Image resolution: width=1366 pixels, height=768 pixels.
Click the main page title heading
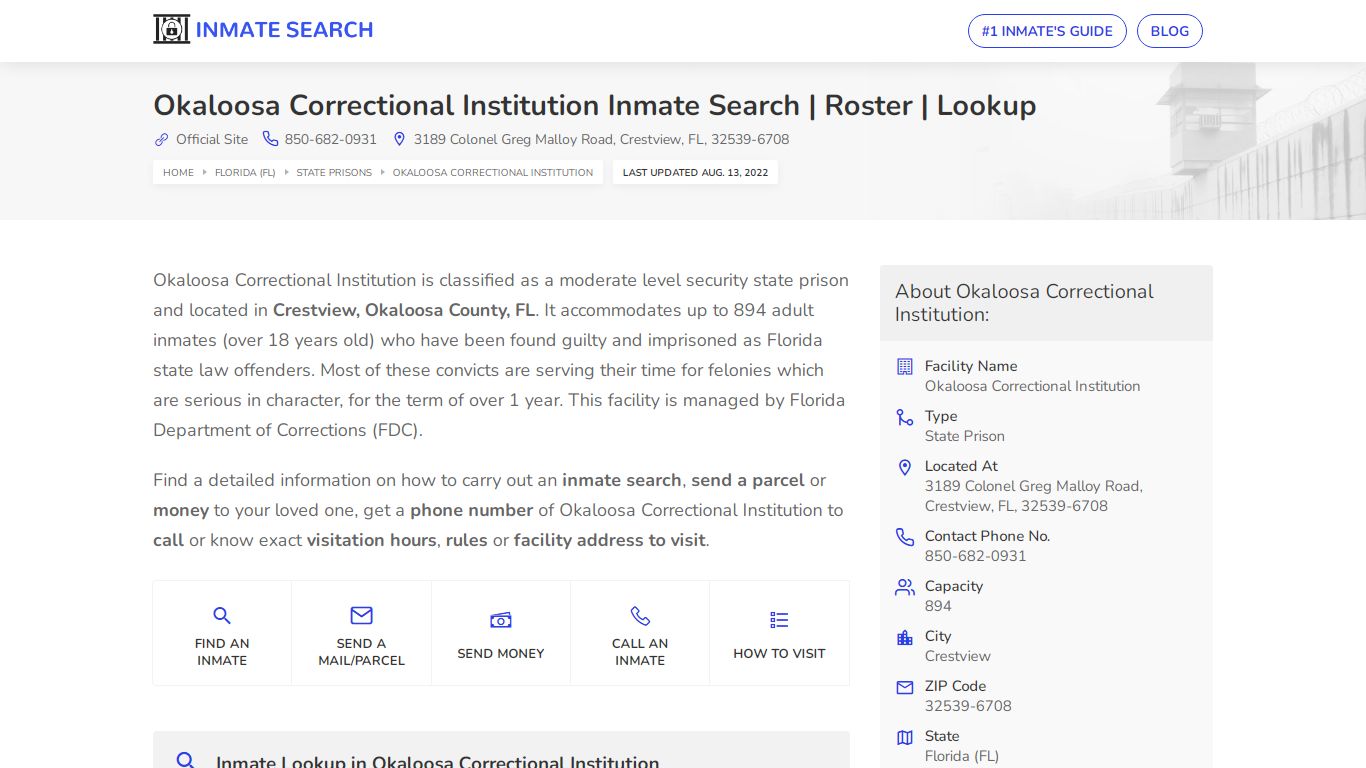(594, 105)
